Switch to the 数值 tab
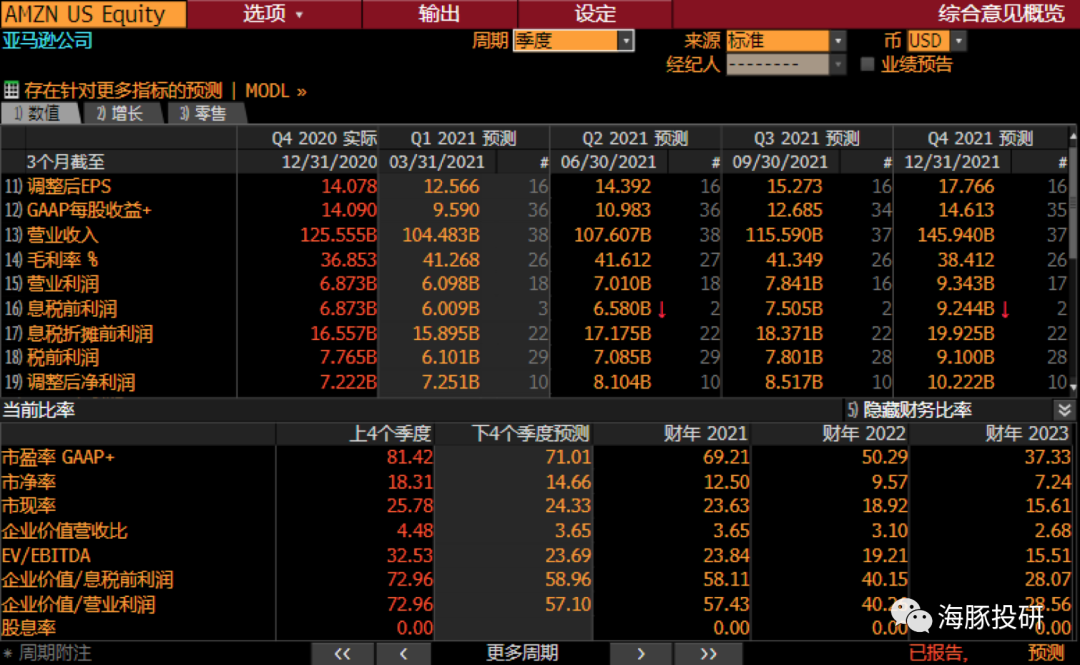Viewport: 1080px width, 665px height. coord(41,114)
